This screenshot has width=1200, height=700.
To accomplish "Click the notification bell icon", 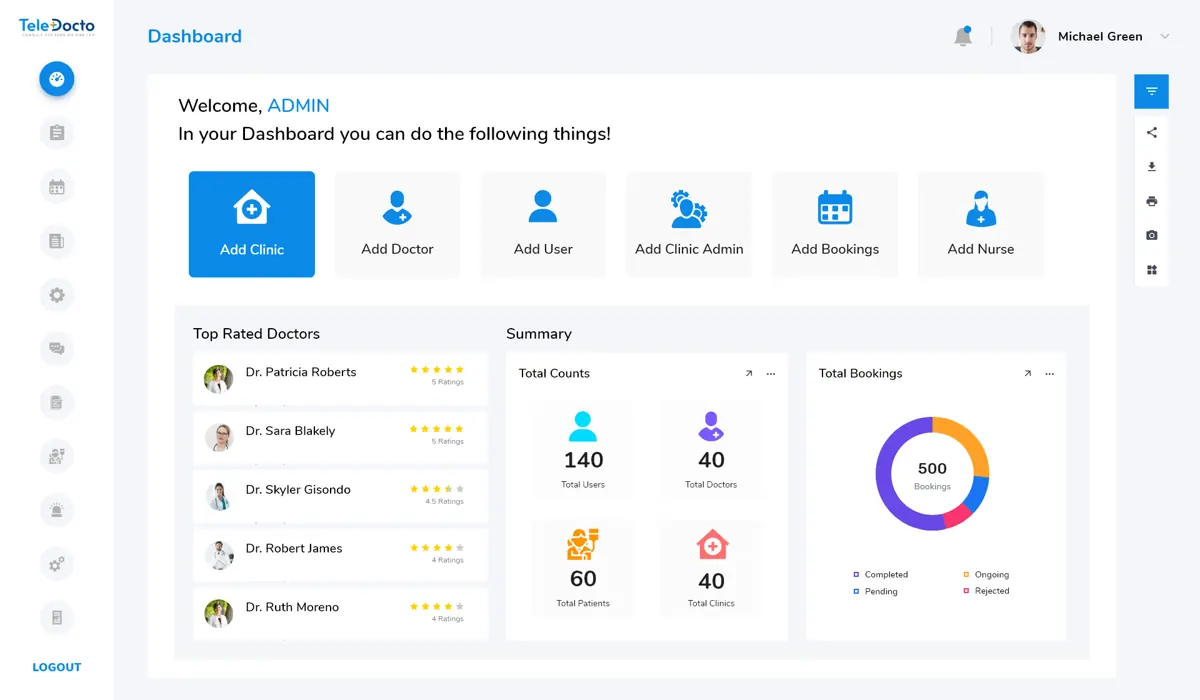I will coord(963,36).
